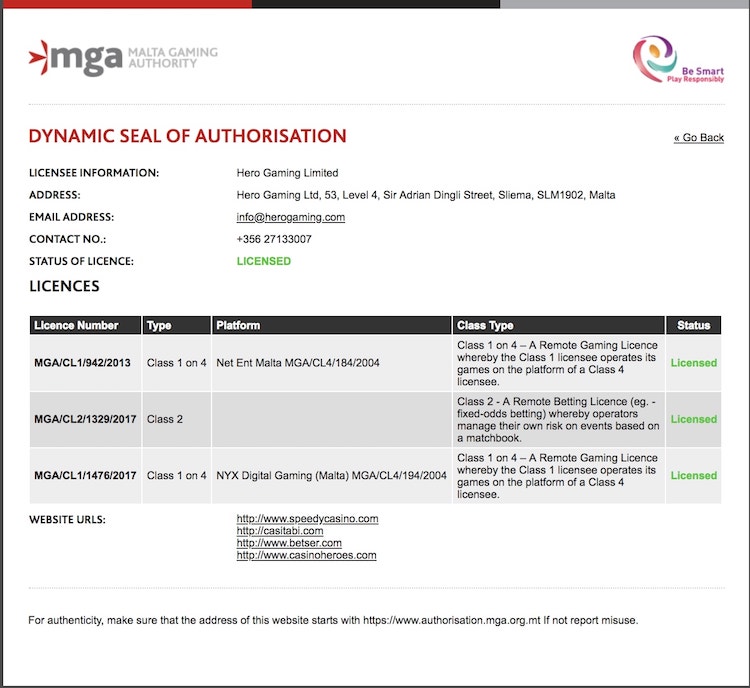This screenshot has width=750, height=688.
Task: Click the LICENCES section heading
Action: (64, 286)
